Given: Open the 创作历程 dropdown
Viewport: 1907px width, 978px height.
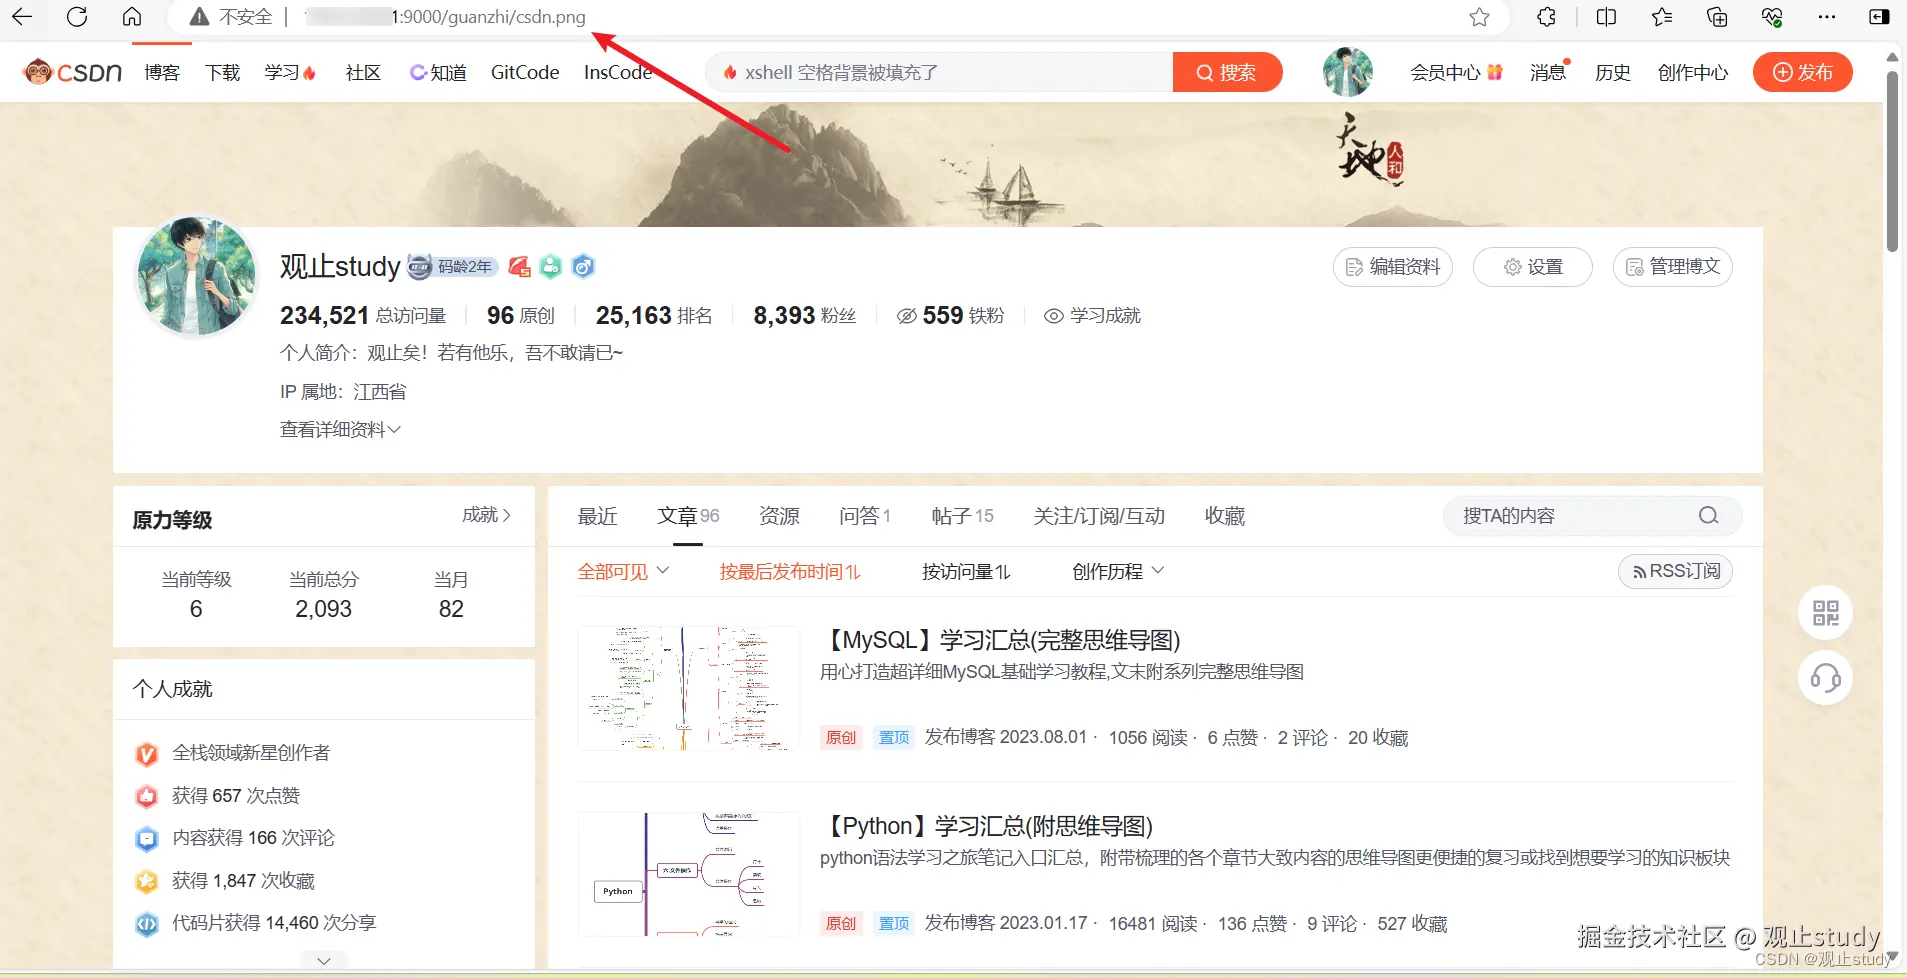Looking at the screenshot, I should 1115,571.
